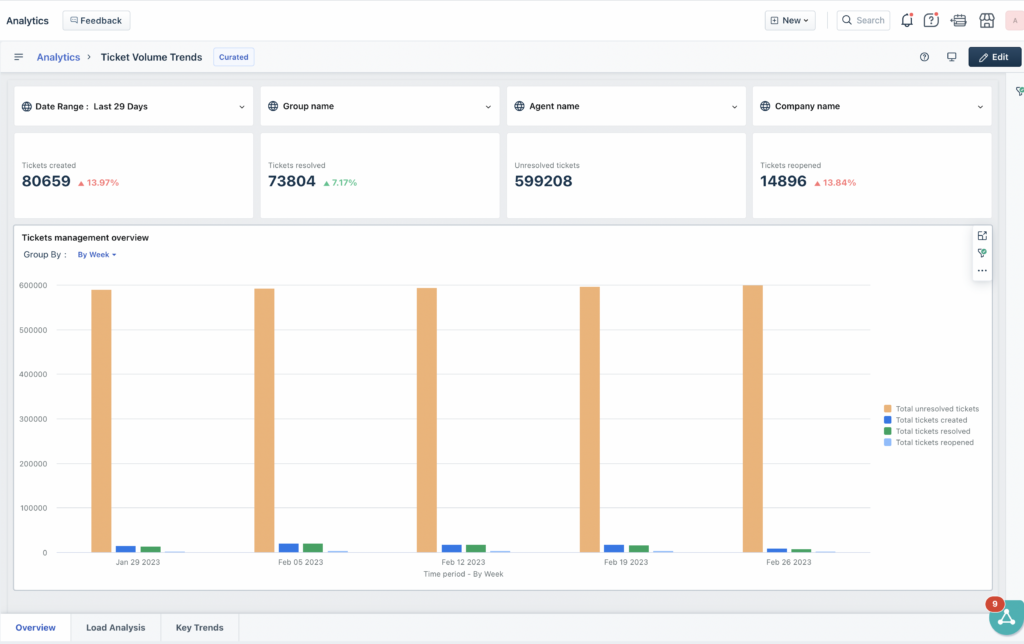The height and width of the screenshot is (644, 1024).
Task: Open the notifications bell
Action: click(907, 20)
